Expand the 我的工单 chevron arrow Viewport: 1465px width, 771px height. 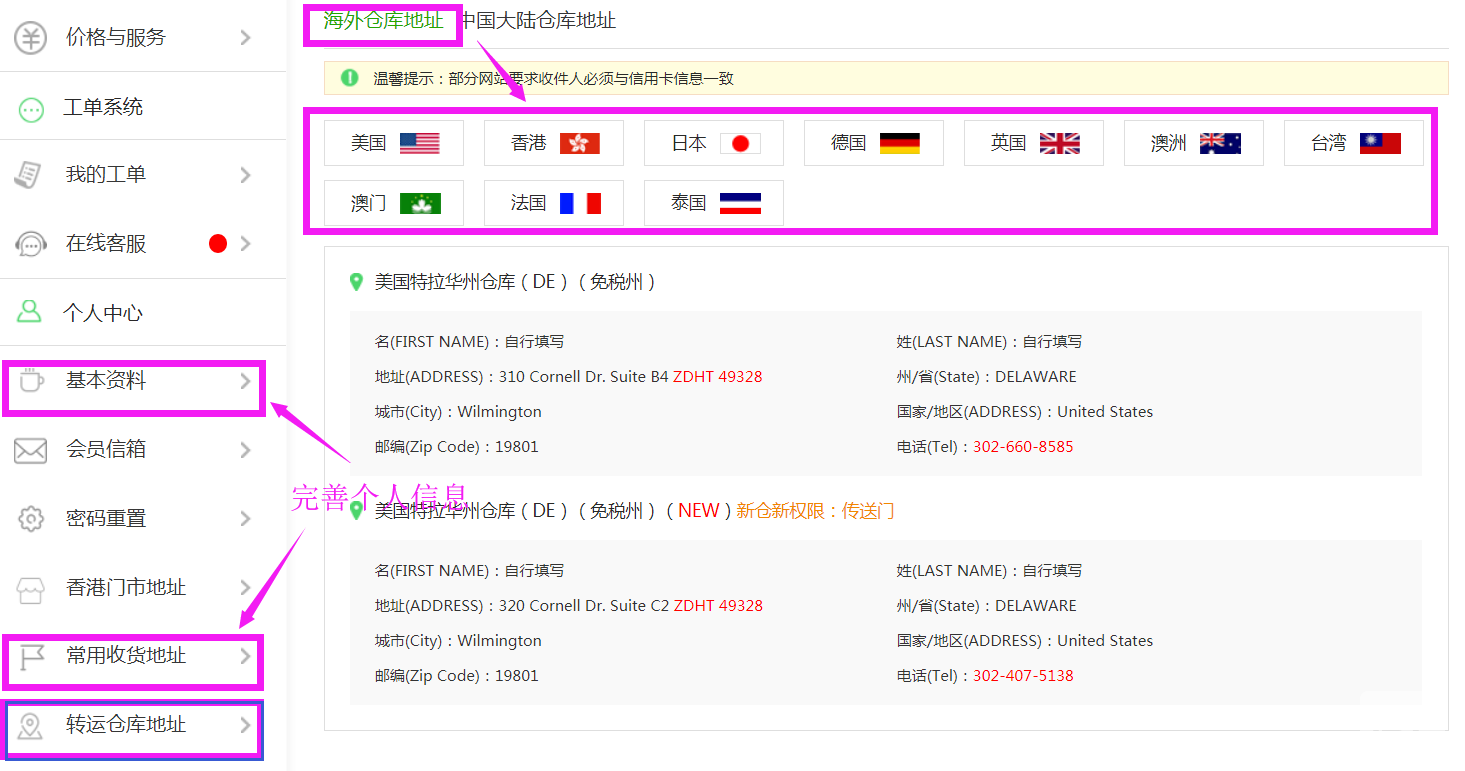tap(246, 175)
